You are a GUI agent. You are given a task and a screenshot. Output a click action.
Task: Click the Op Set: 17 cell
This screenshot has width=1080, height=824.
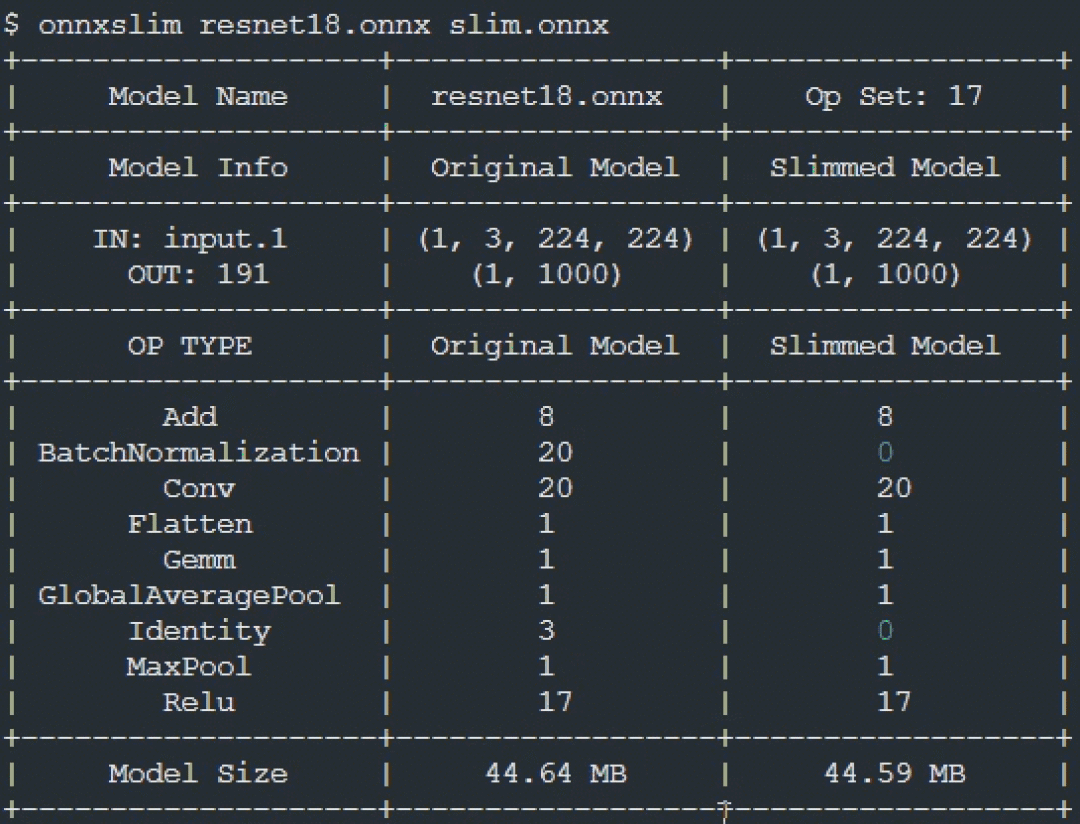pyautogui.click(x=893, y=96)
